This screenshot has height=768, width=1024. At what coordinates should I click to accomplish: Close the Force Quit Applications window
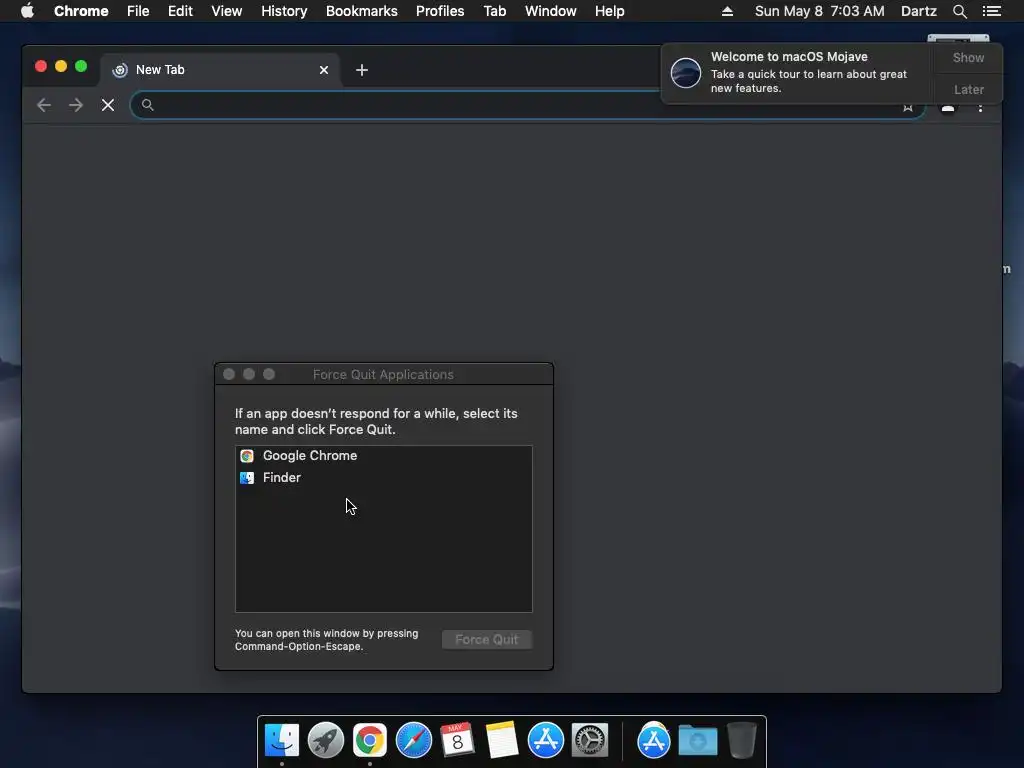(229, 374)
